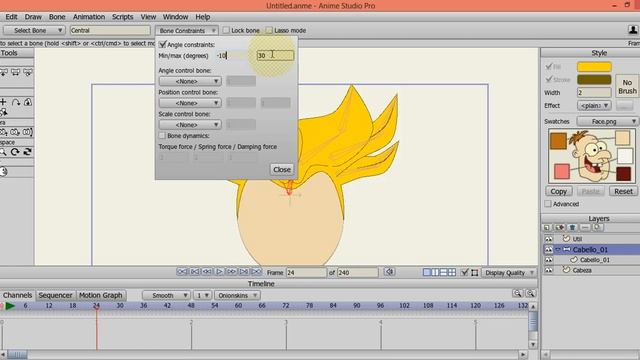Viewport: 640px width, 360px height.
Task: Click the Duplicate Layer icon
Action: pos(560,227)
